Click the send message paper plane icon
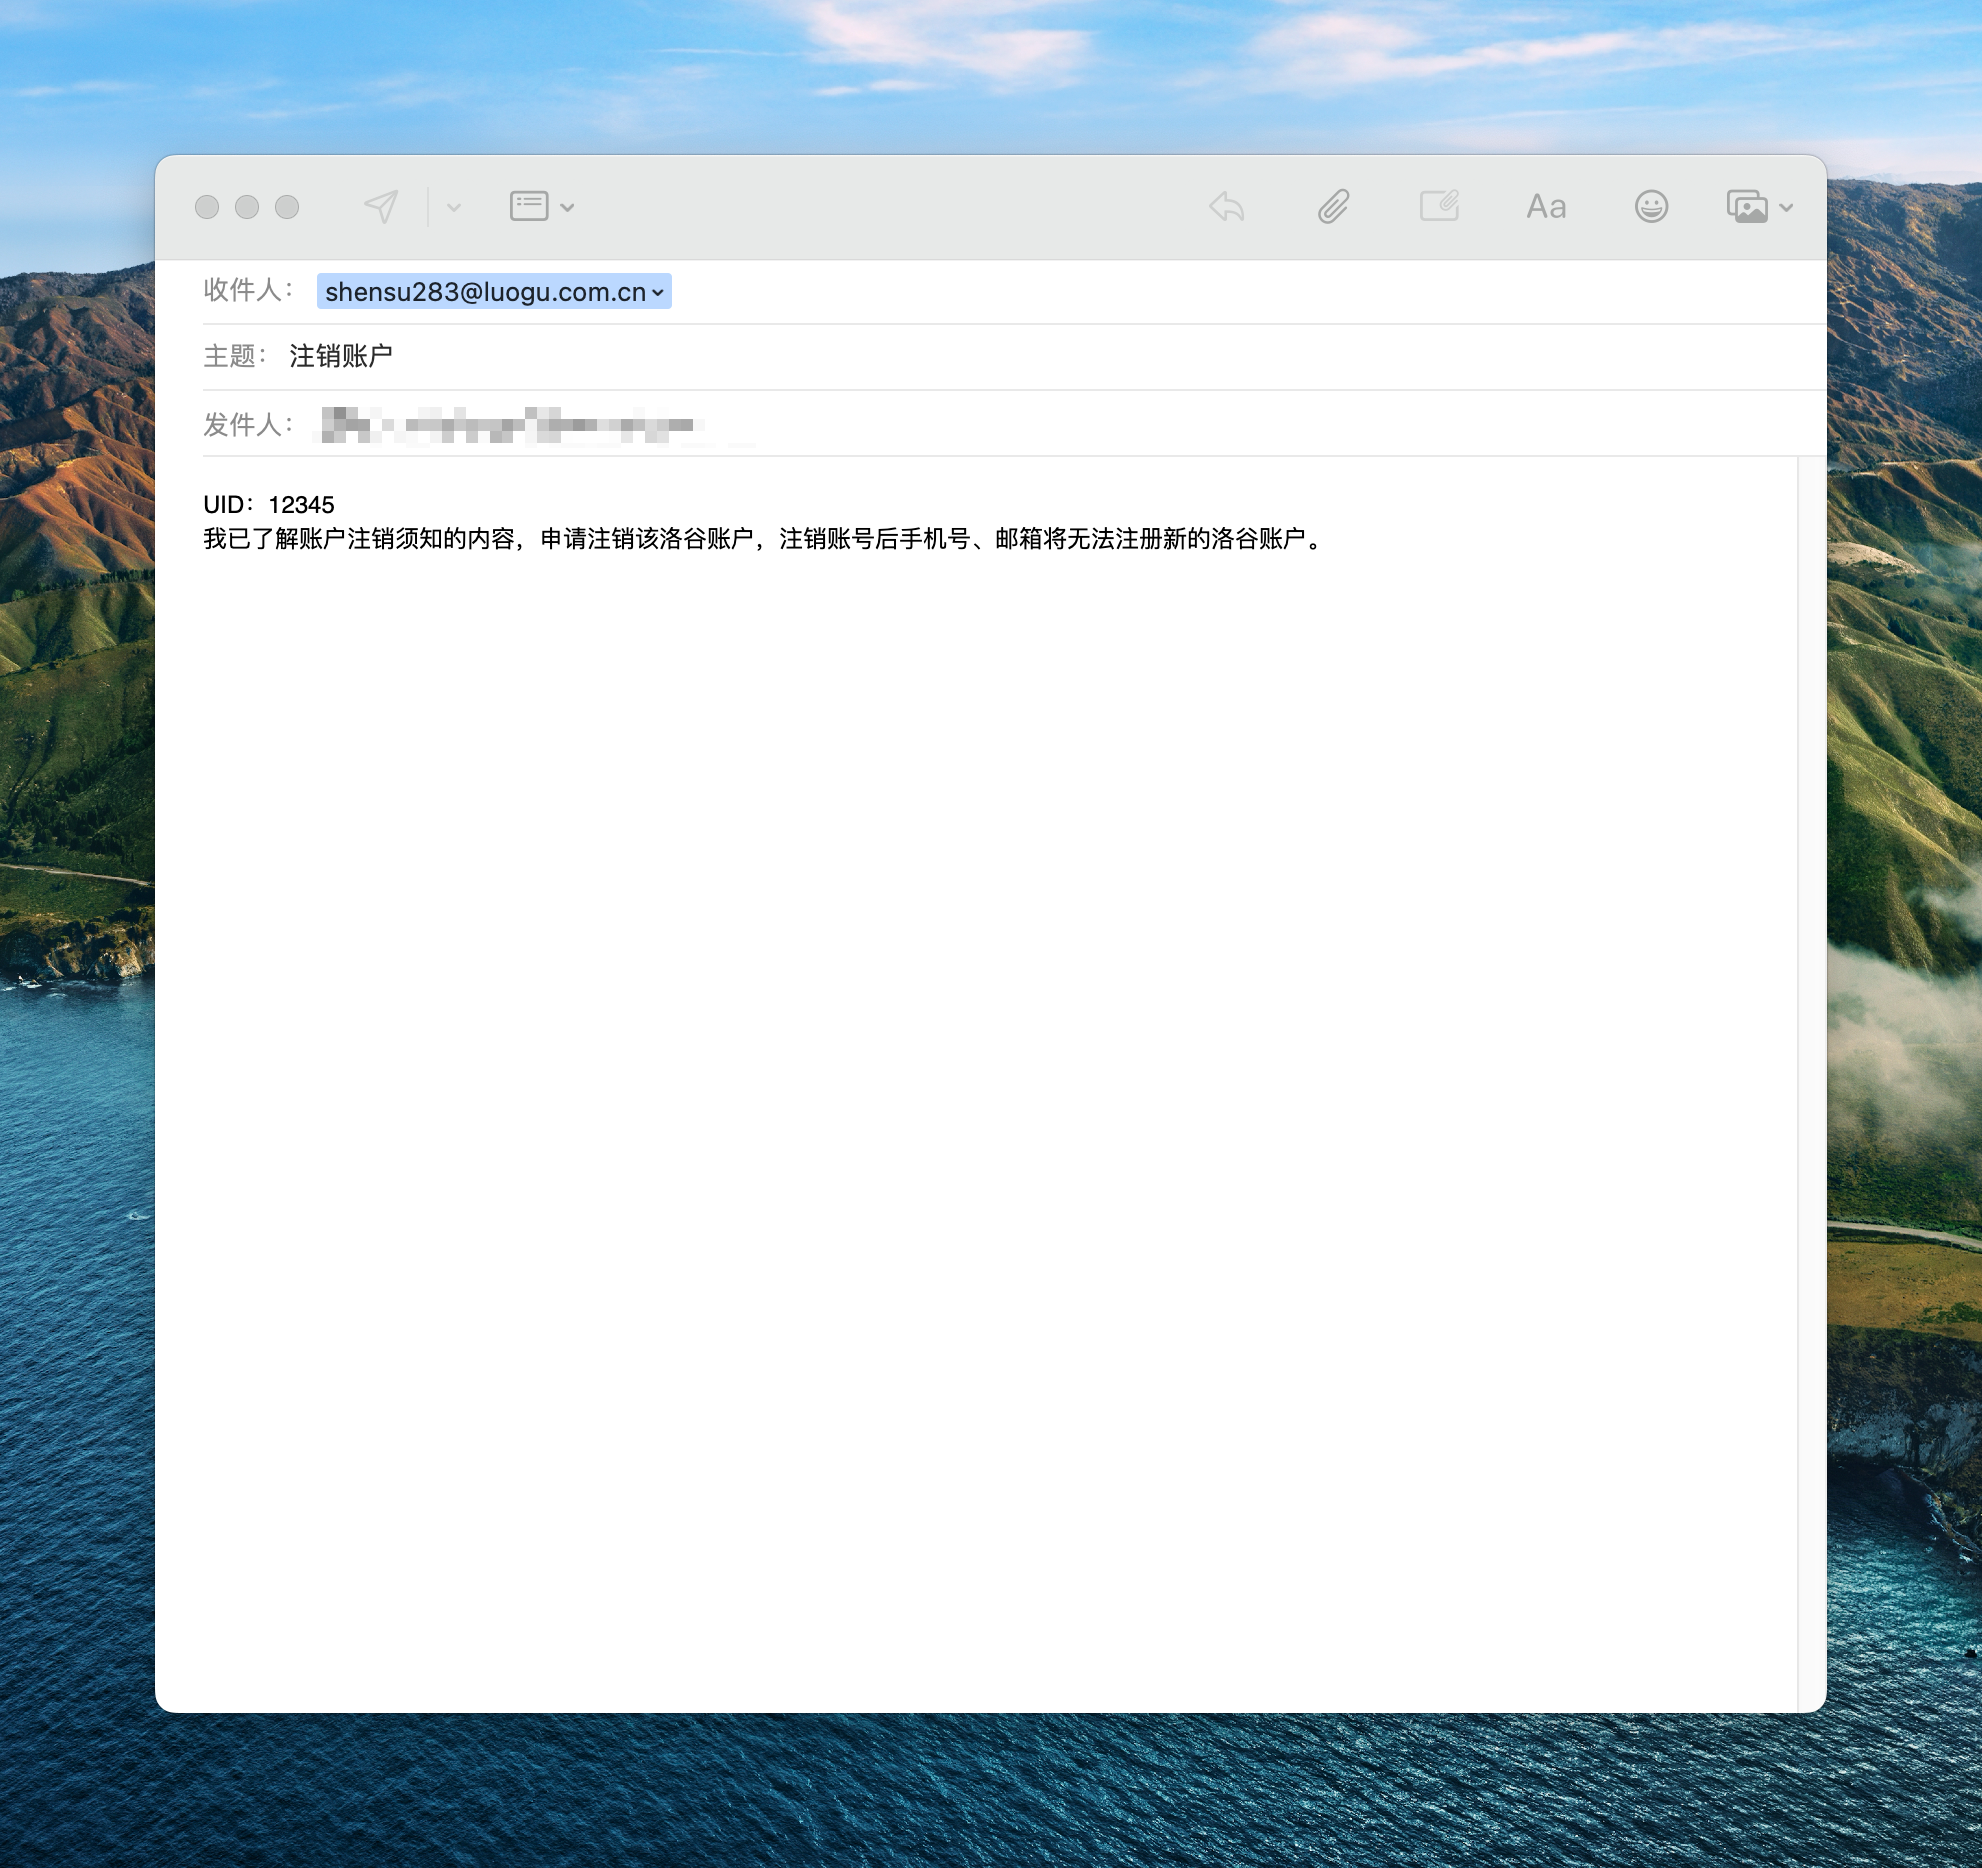Viewport: 1982px width, 1868px height. [x=381, y=207]
